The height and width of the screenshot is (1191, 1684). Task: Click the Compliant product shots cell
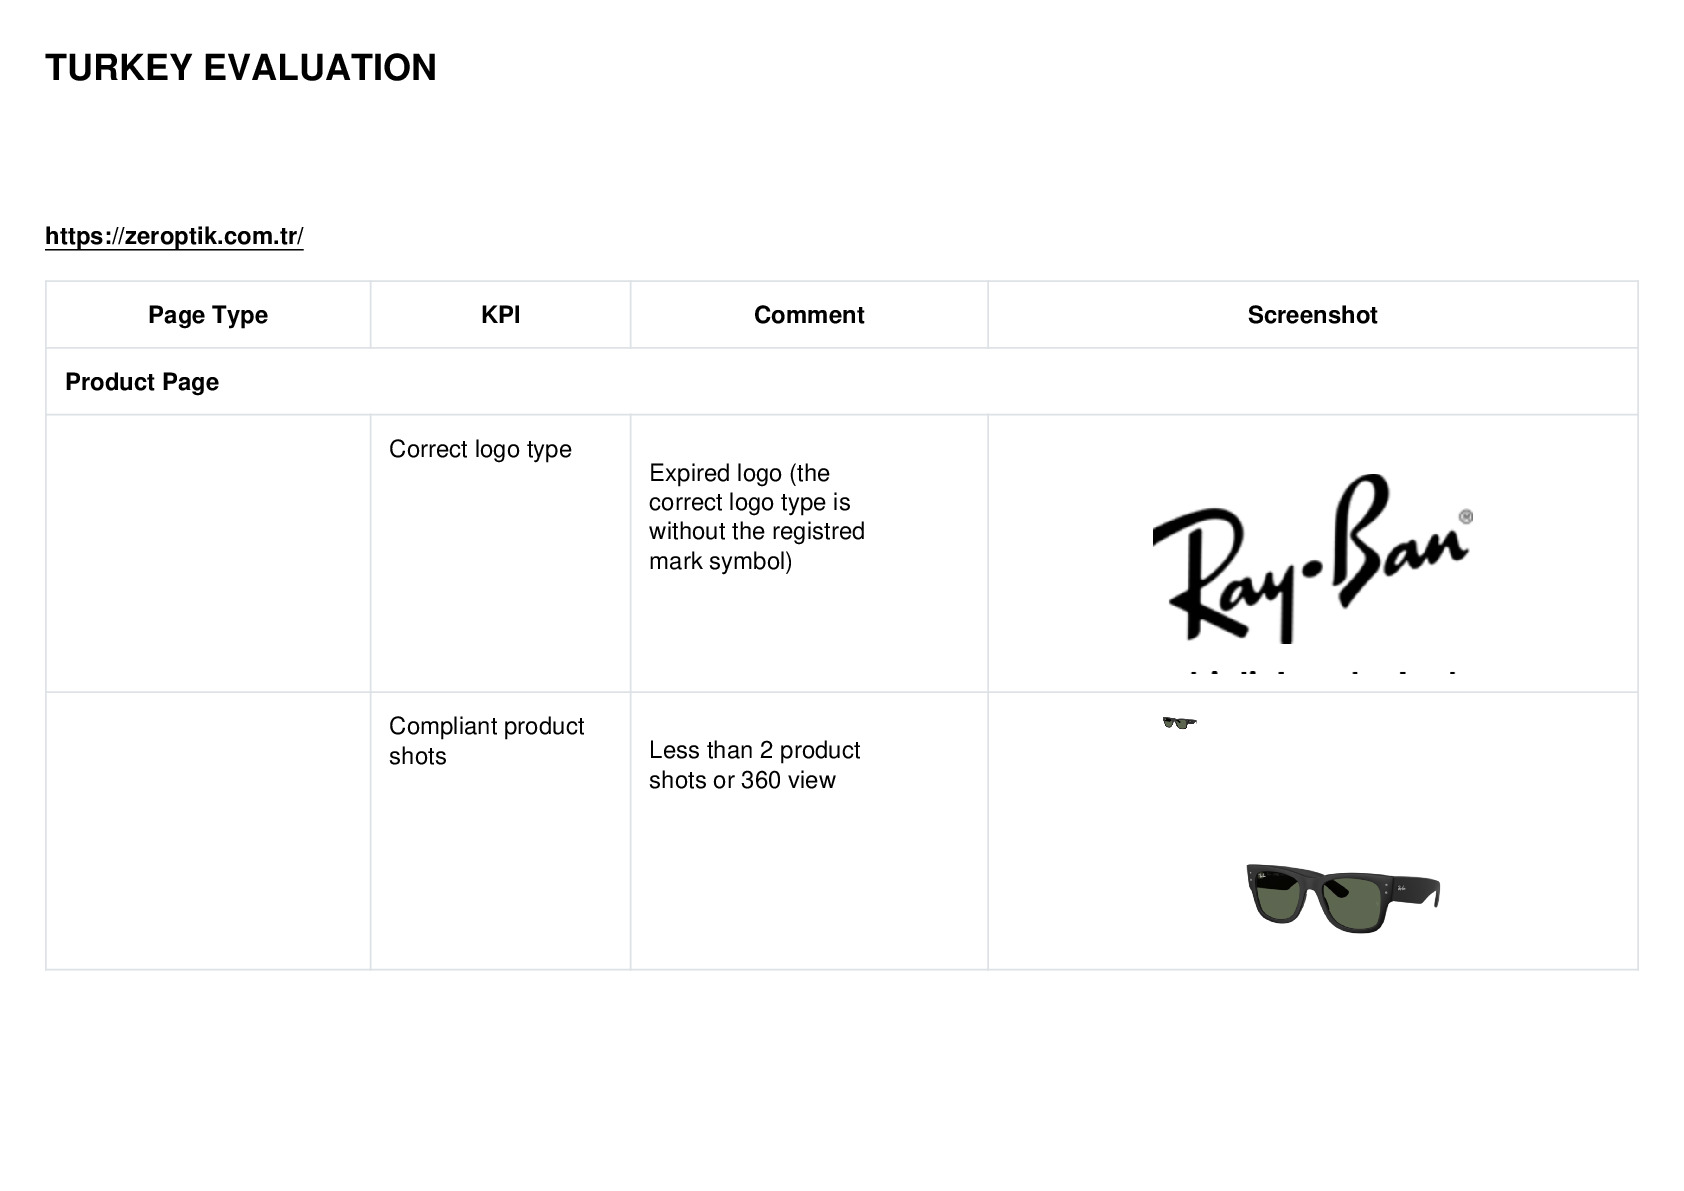(x=500, y=831)
